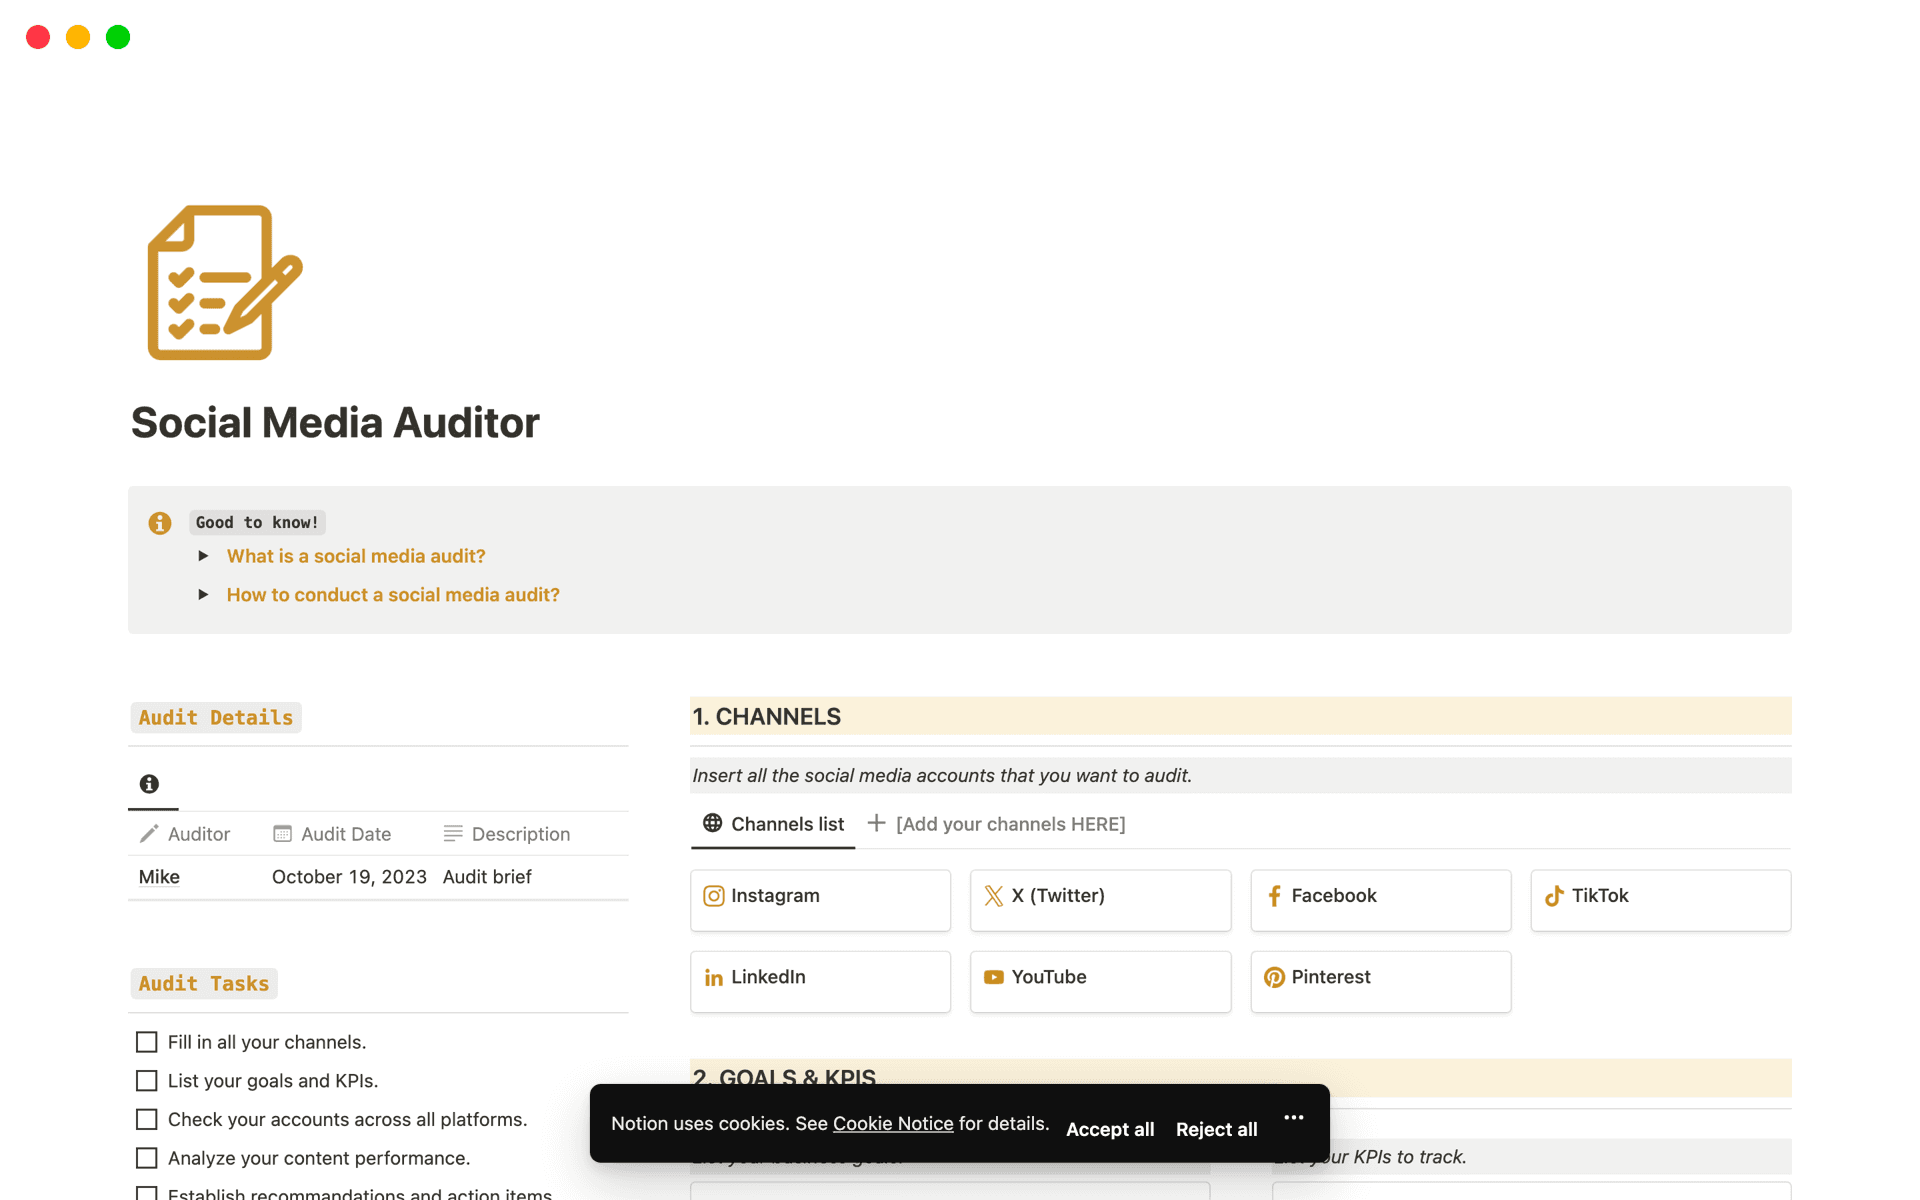Image resolution: width=1920 pixels, height=1200 pixels.
Task: Select the Pinterest icon
Action: click(x=1274, y=977)
